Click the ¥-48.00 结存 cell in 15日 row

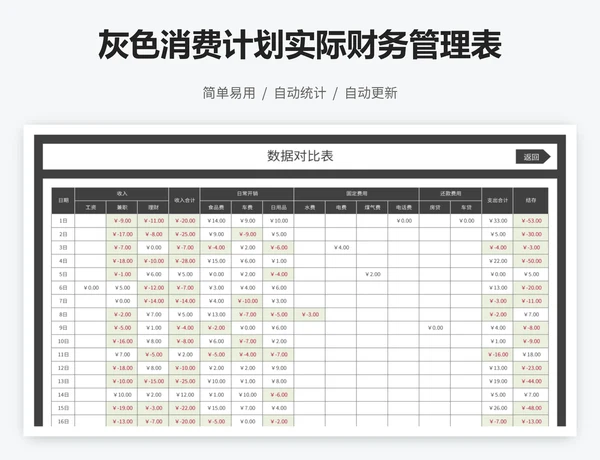(531, 408)
